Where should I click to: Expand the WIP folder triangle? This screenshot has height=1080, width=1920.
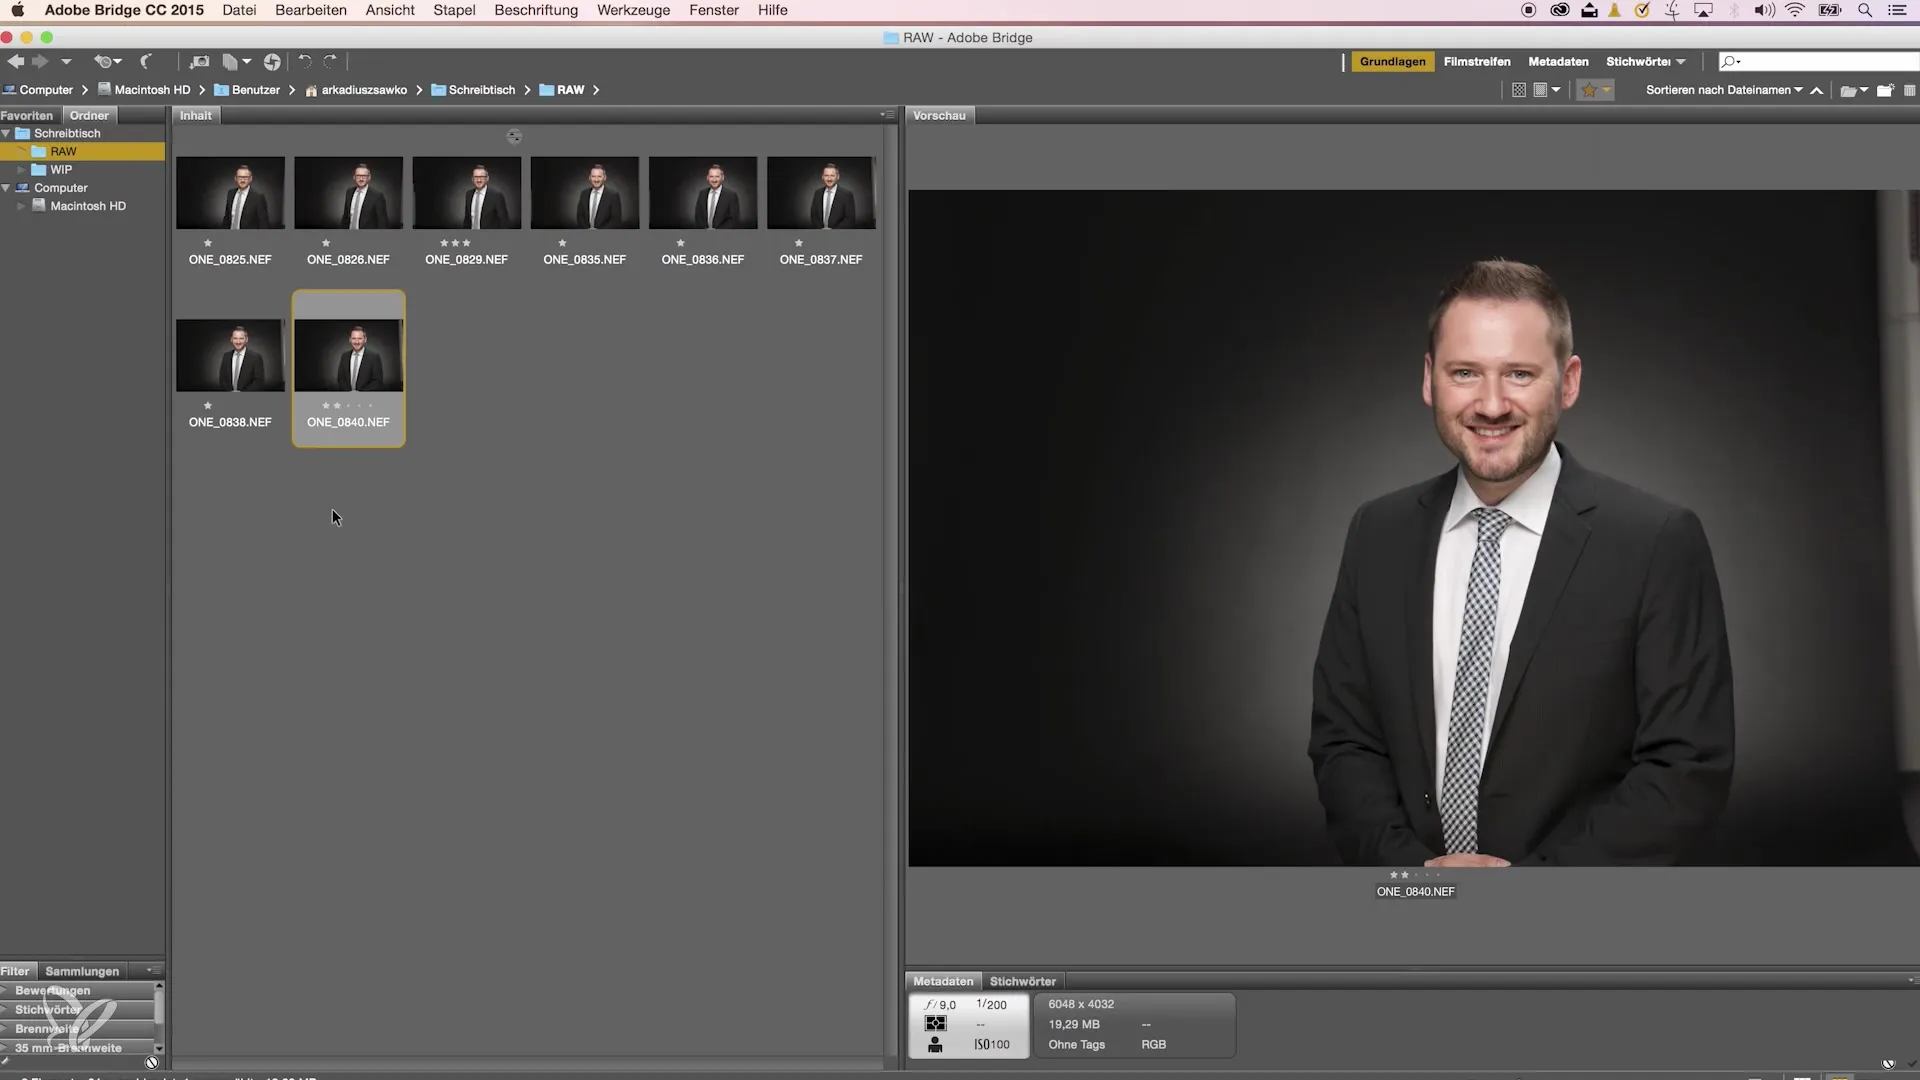21,170
